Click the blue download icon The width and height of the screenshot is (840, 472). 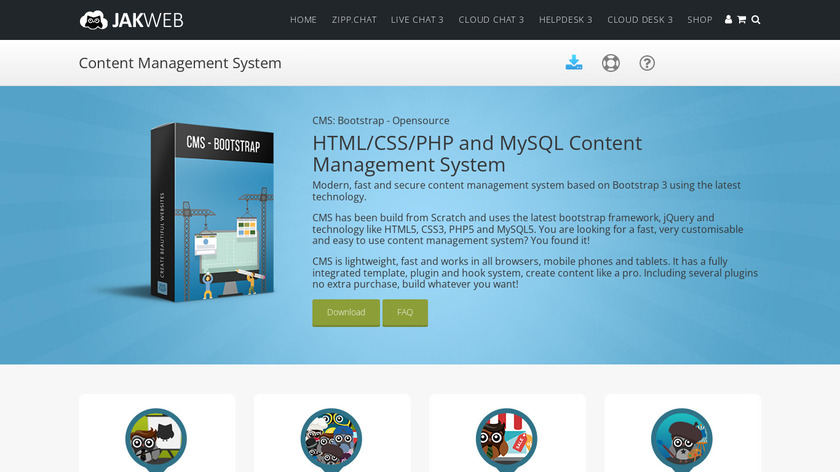(x=574, y=63)
